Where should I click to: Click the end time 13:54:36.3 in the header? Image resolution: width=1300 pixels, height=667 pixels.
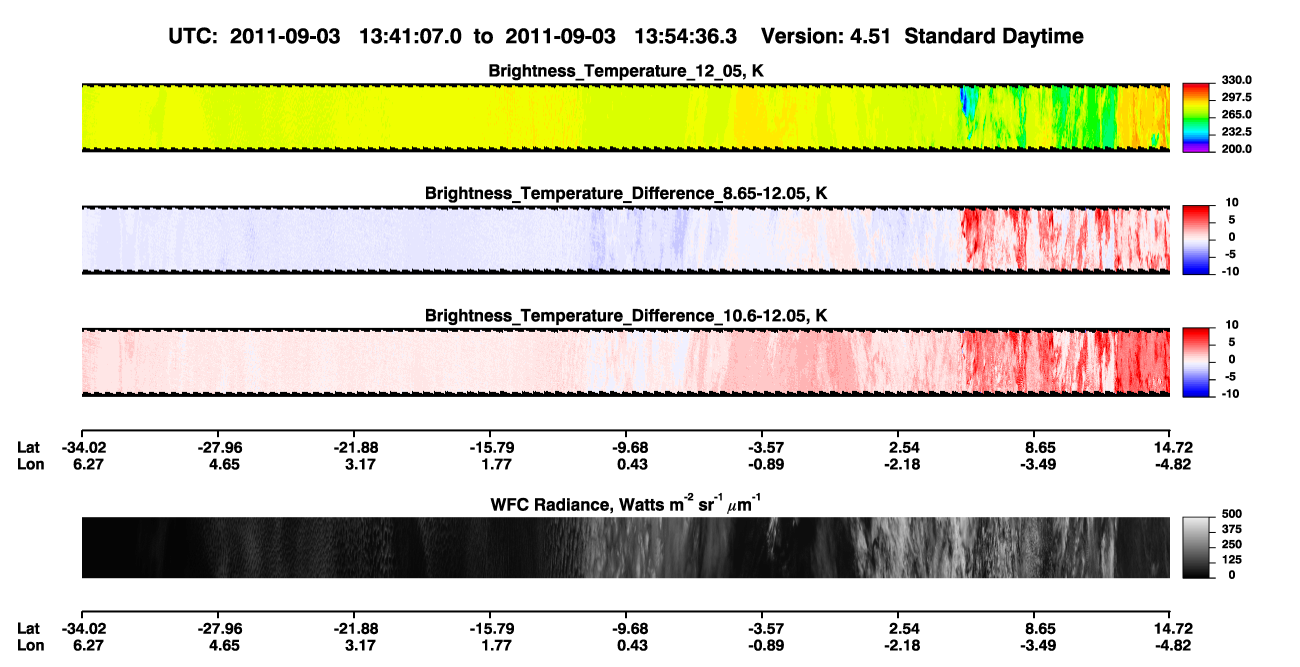685,36
